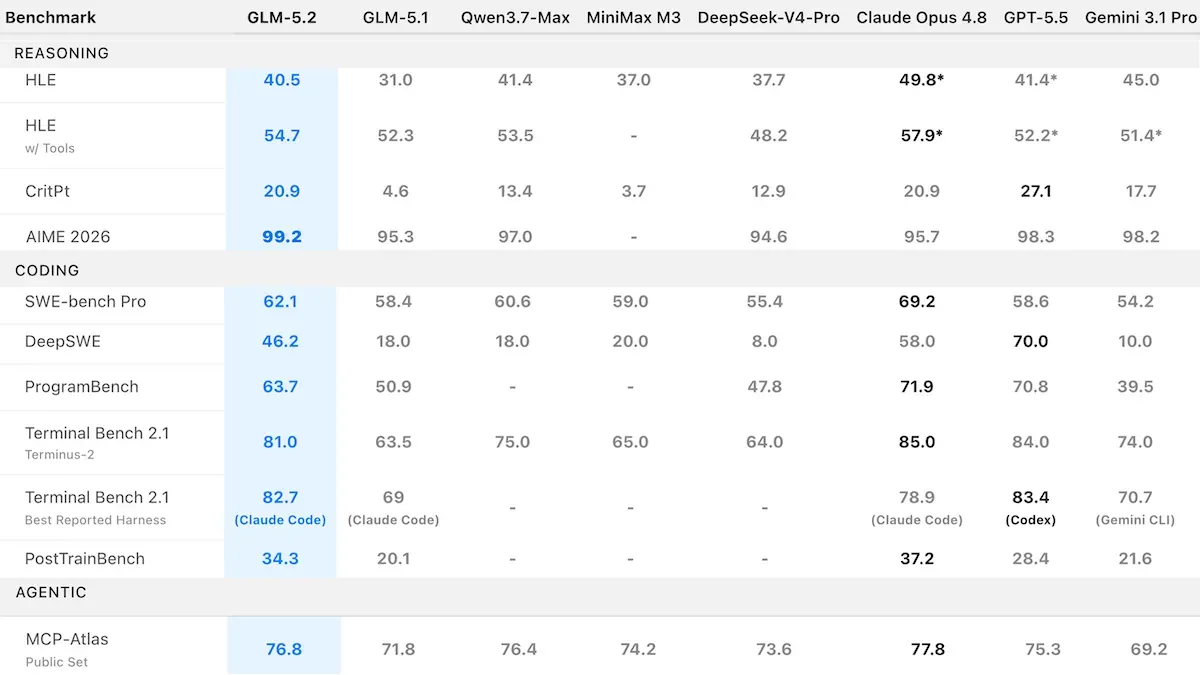
Task: Select Claude Opus 4.8's PostTrainBench score 37.2
Action: [917, 559]
